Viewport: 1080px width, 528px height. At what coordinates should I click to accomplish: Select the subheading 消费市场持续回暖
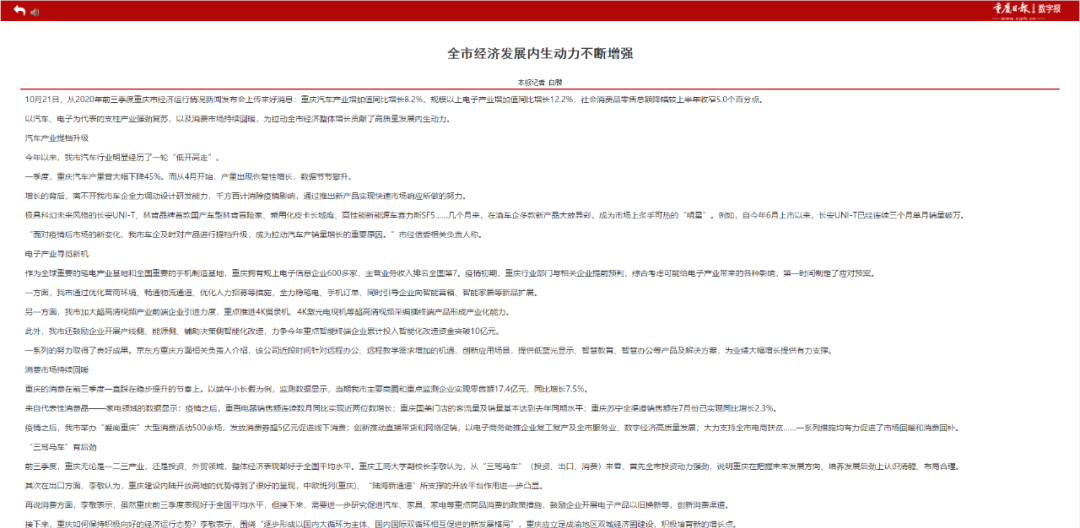[57, 370]
